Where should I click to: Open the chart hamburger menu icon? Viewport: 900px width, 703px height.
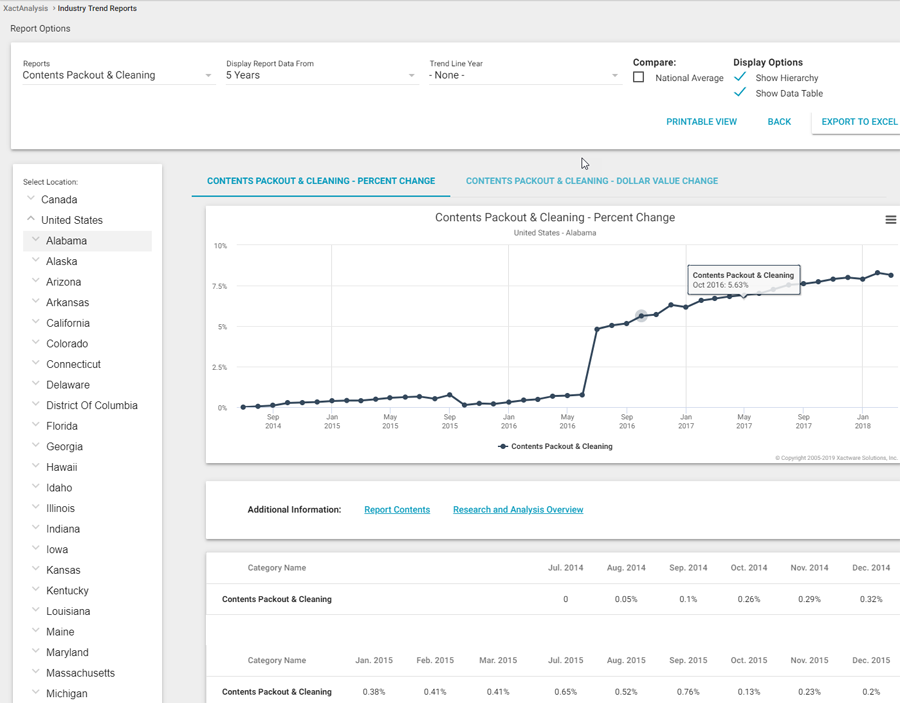(890, 220)
